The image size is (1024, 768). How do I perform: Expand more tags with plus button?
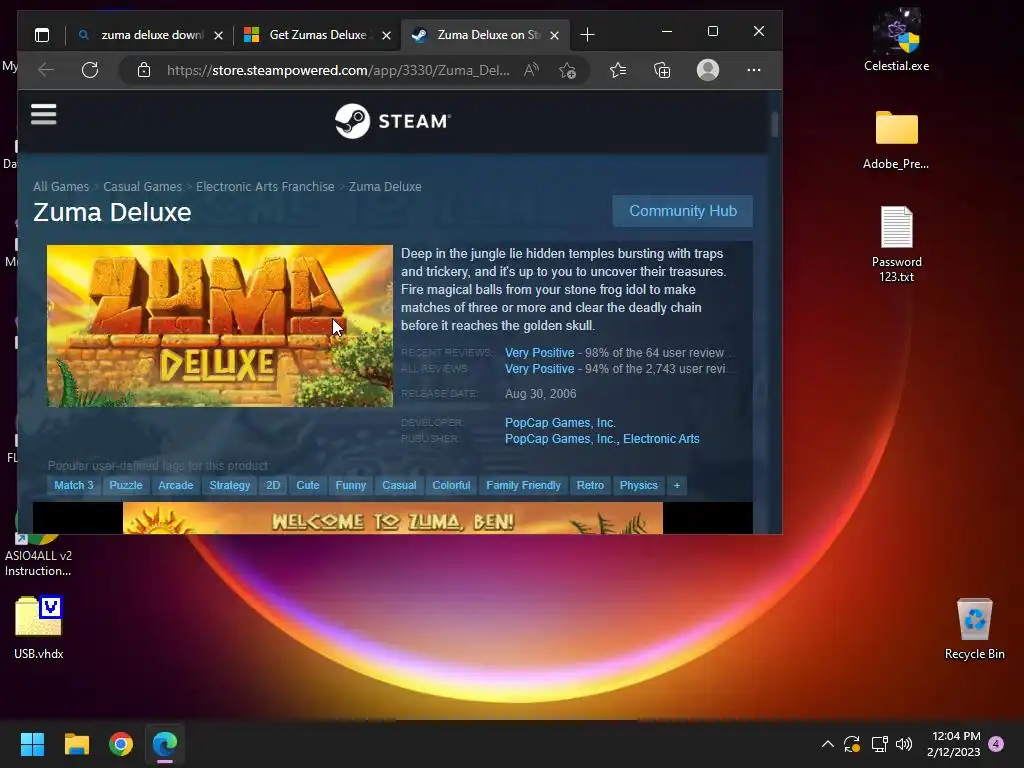[x=677, y=485]
